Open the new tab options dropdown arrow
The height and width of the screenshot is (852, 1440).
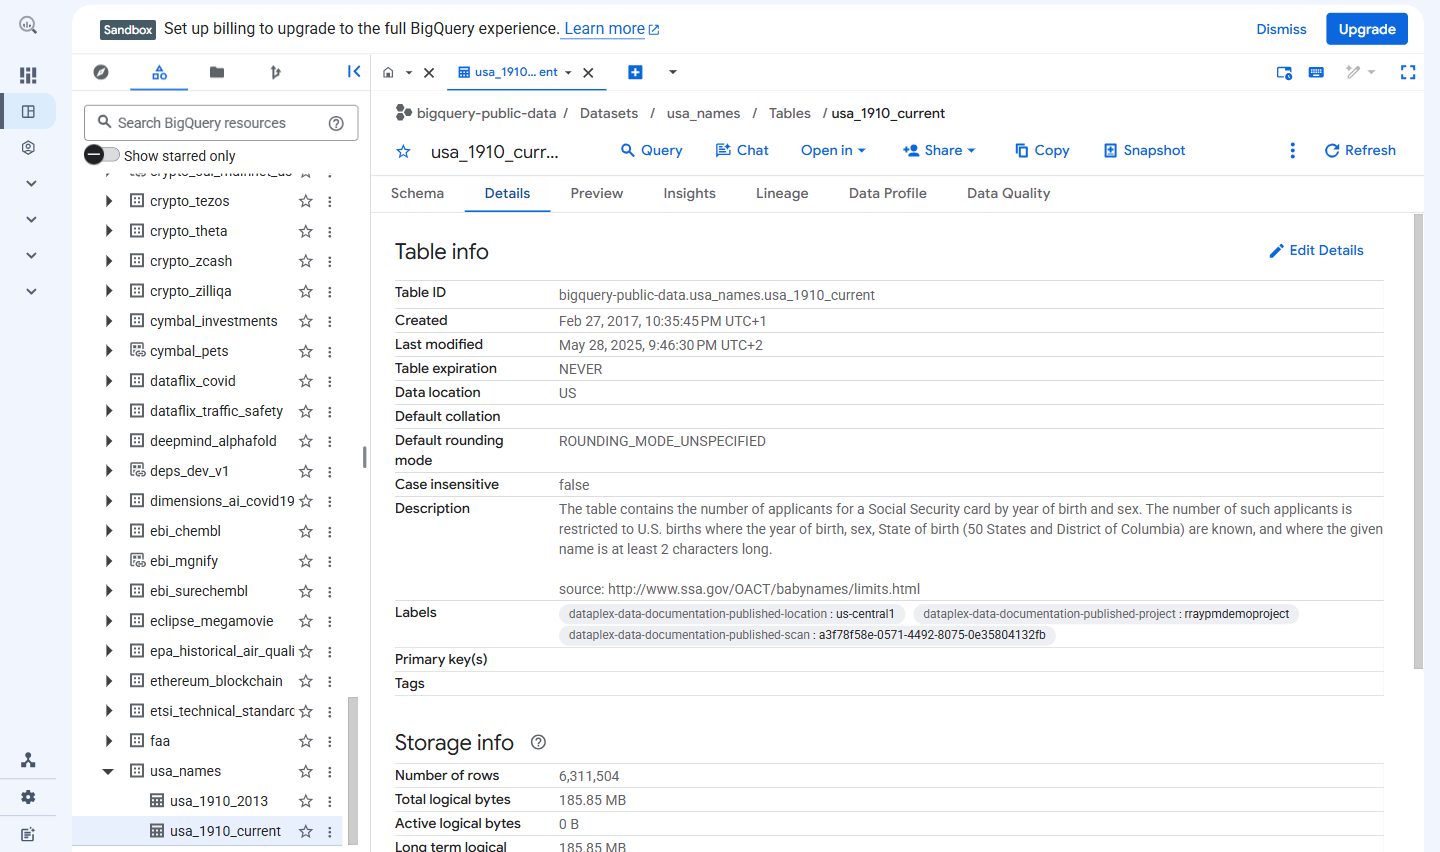pyautogui.click(x=673, y=72)
